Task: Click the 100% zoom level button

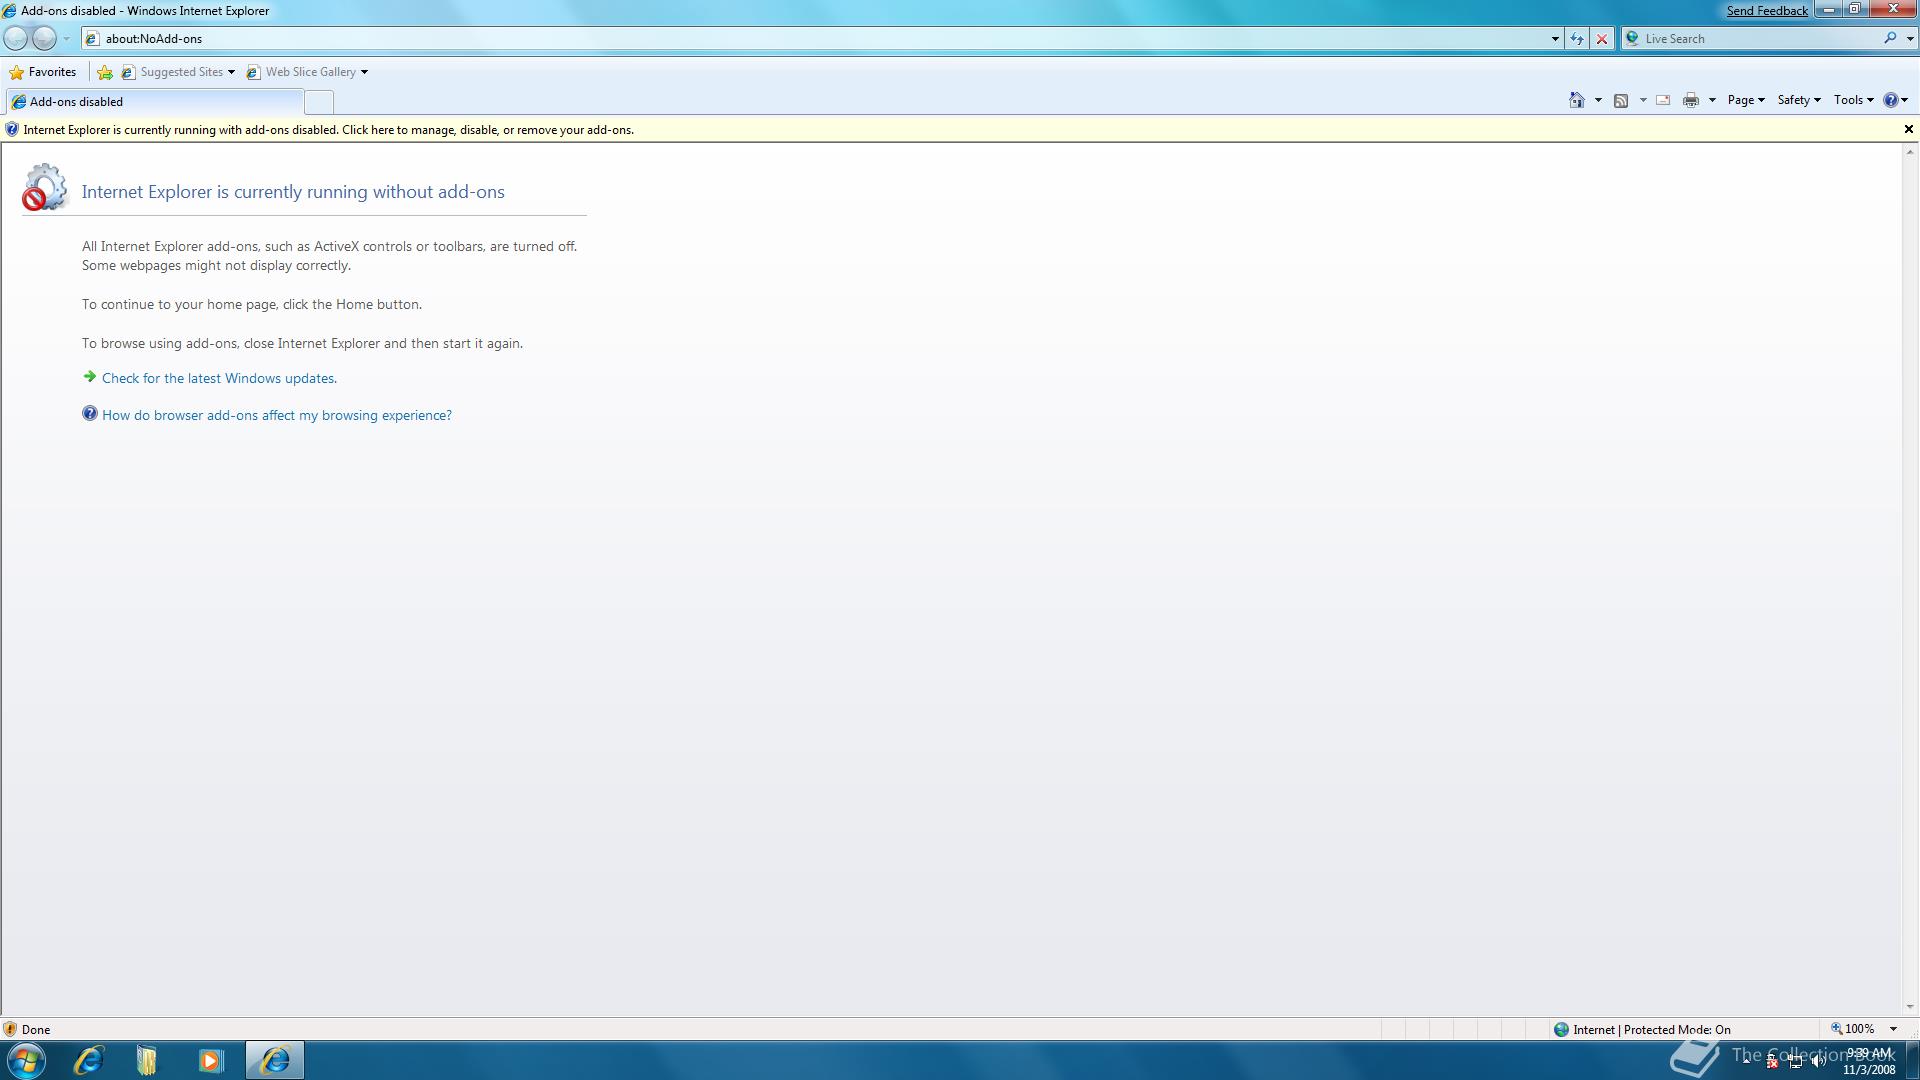Action: tap(1852, 1029)
